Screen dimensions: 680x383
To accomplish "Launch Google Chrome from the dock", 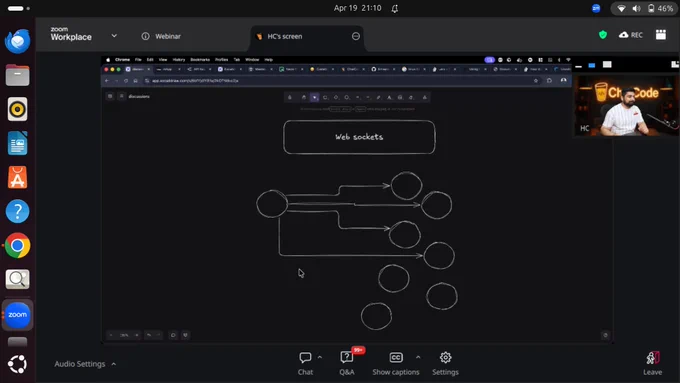I will (17, 246).
